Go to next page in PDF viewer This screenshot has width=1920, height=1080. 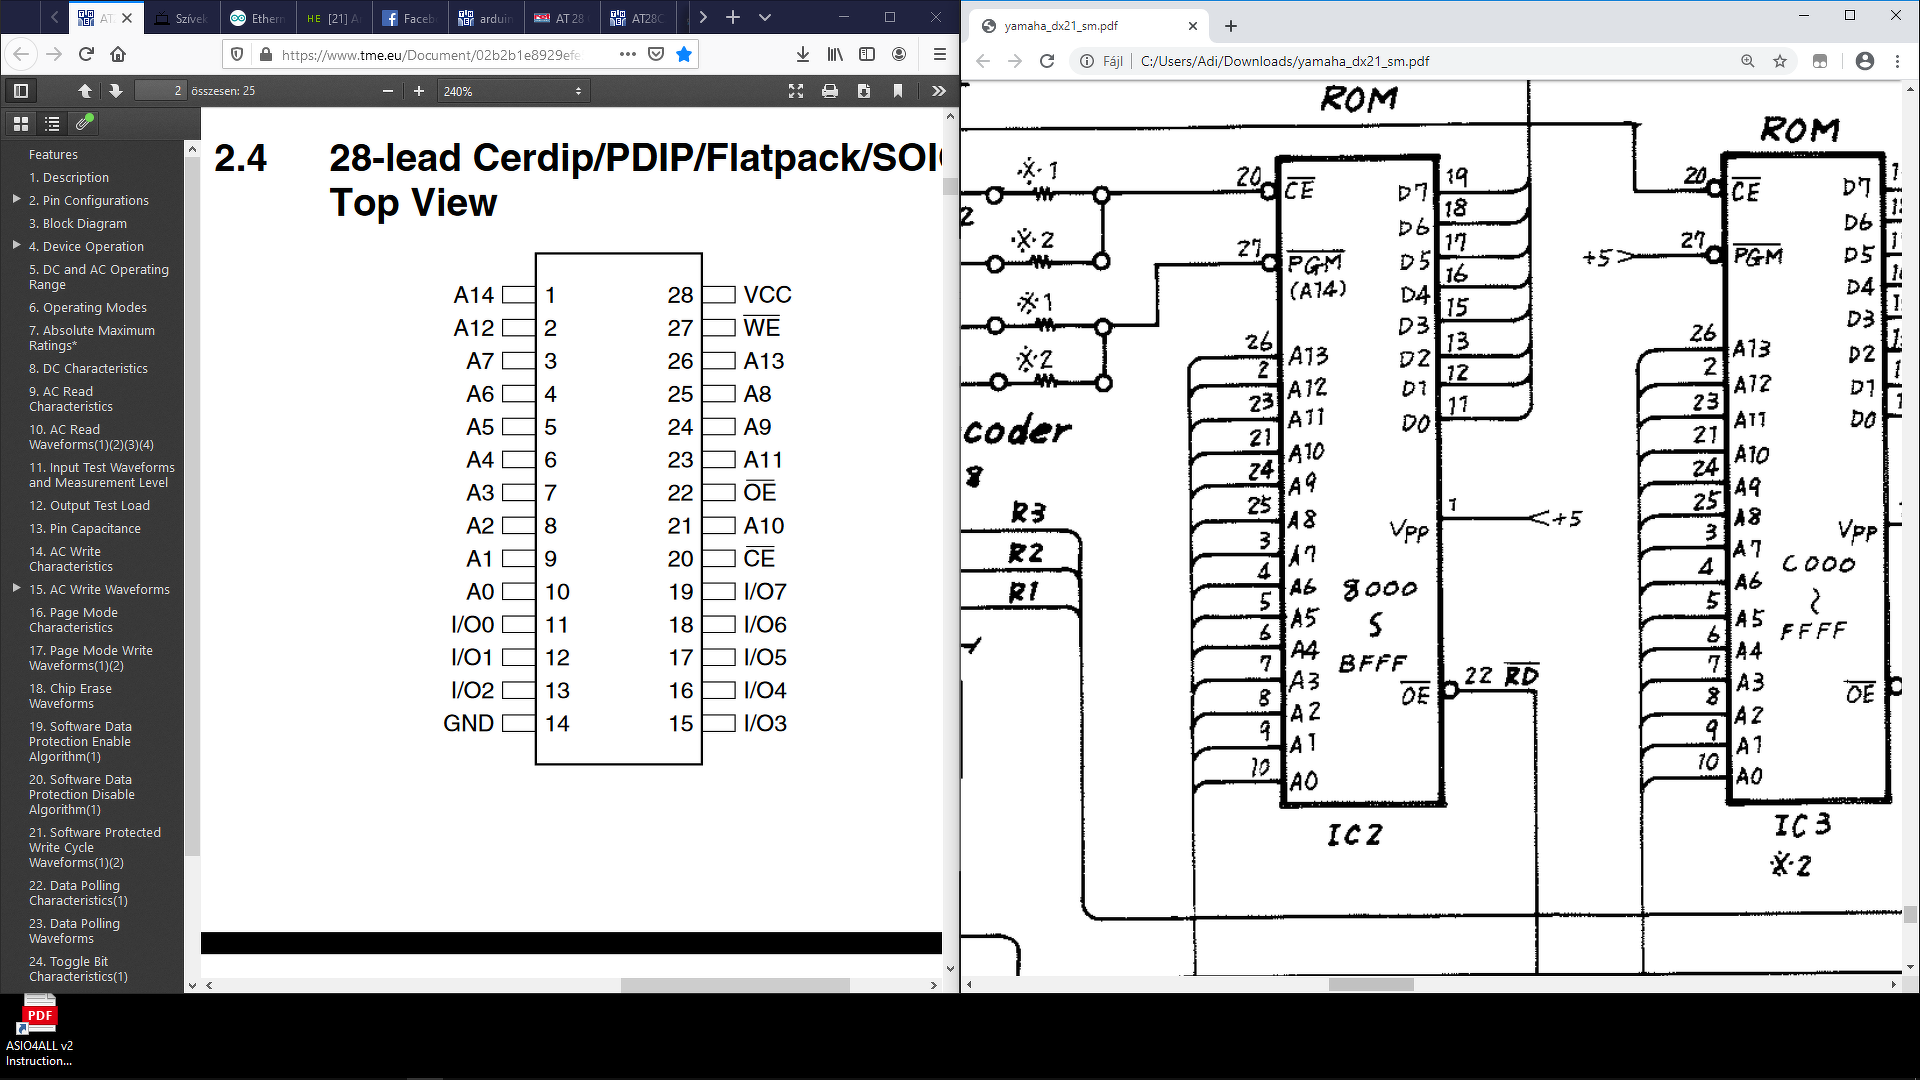coord(116,91)
